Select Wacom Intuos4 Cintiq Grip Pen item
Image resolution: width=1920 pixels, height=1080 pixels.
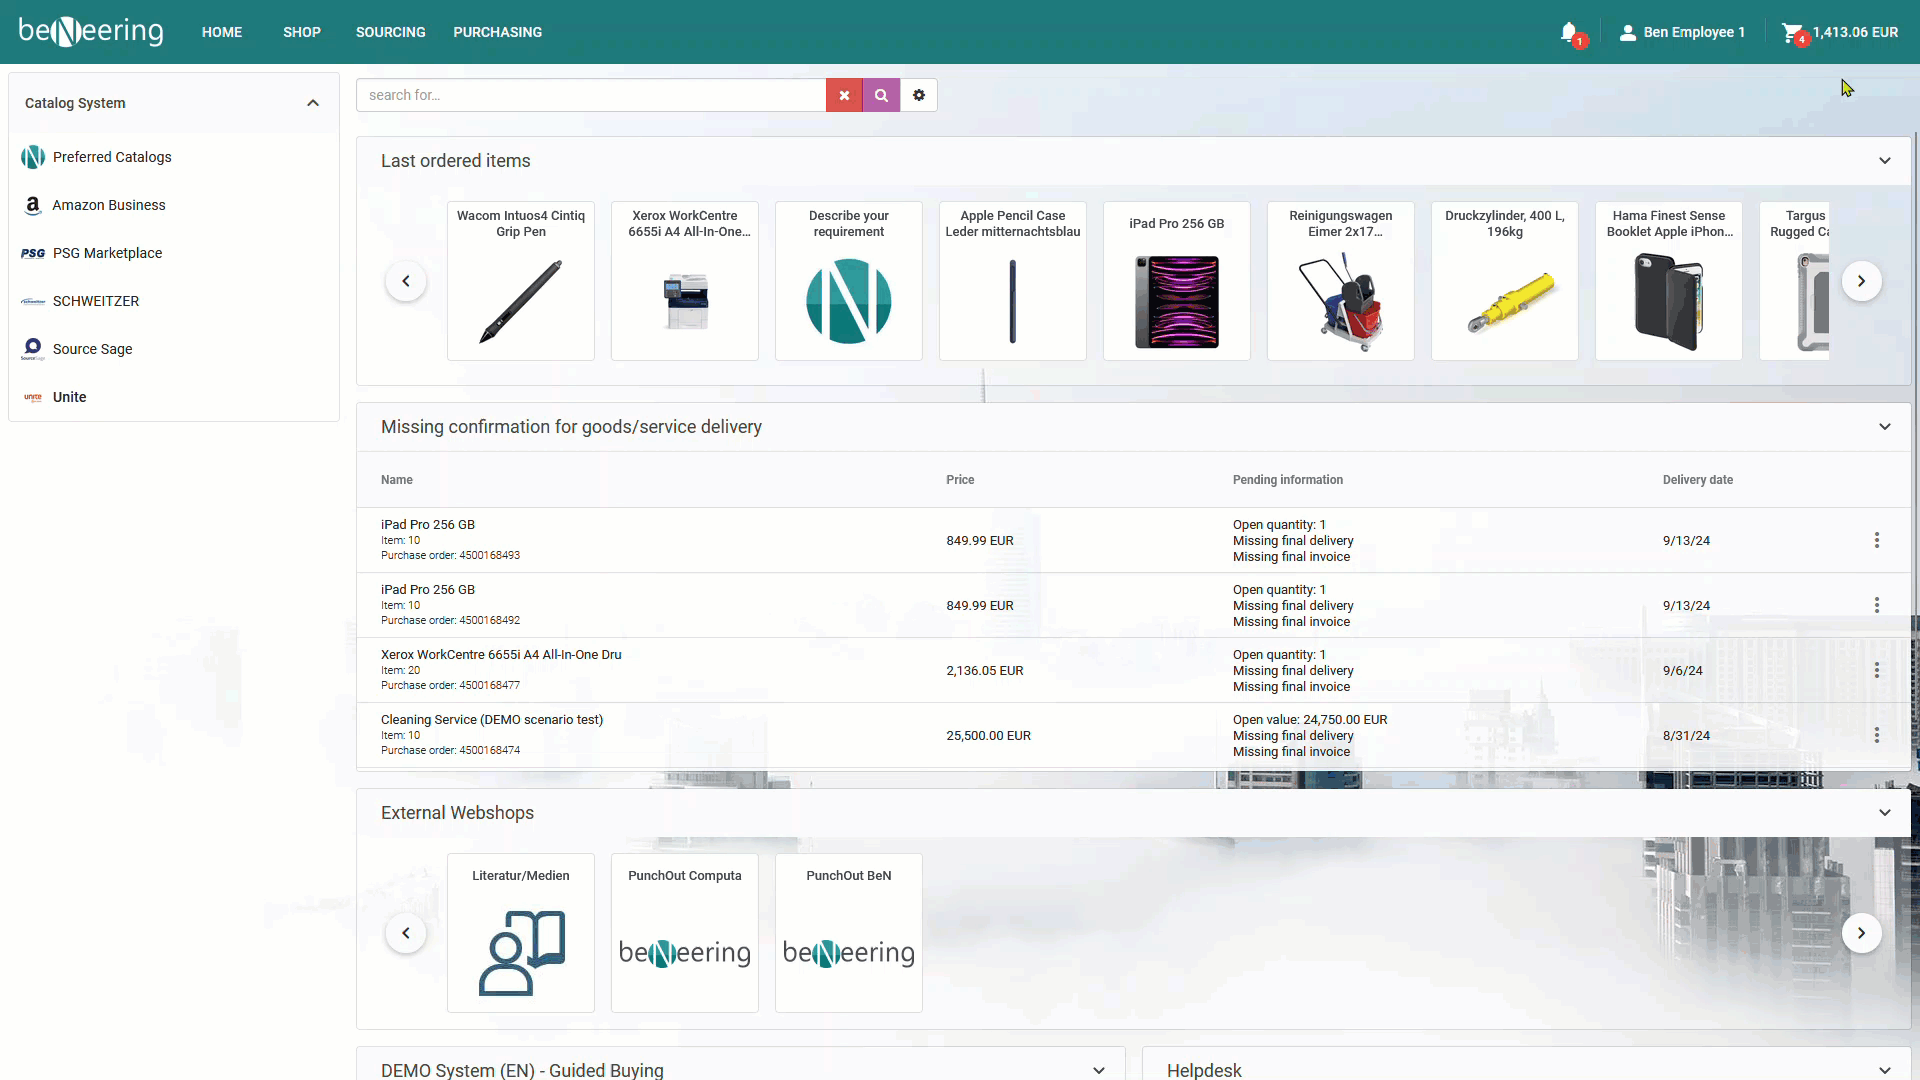click(x=521, y=281)
